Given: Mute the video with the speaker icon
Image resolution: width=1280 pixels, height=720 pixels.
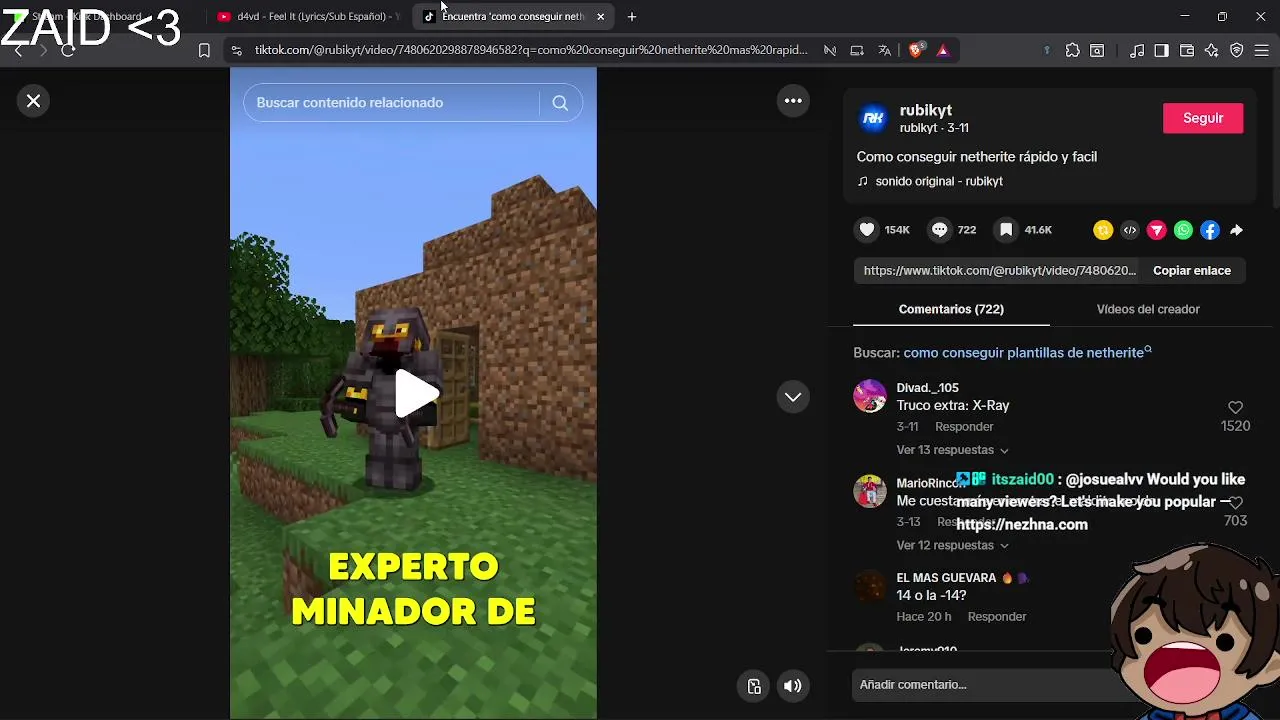Looking at the screenshot, I should tap(792, 686).
